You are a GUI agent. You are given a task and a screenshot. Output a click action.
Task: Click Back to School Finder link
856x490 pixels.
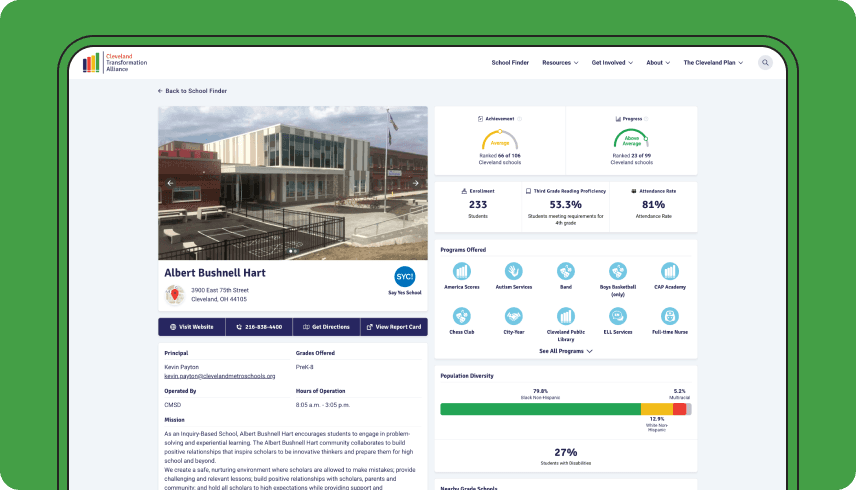click(x=192, y=91)
